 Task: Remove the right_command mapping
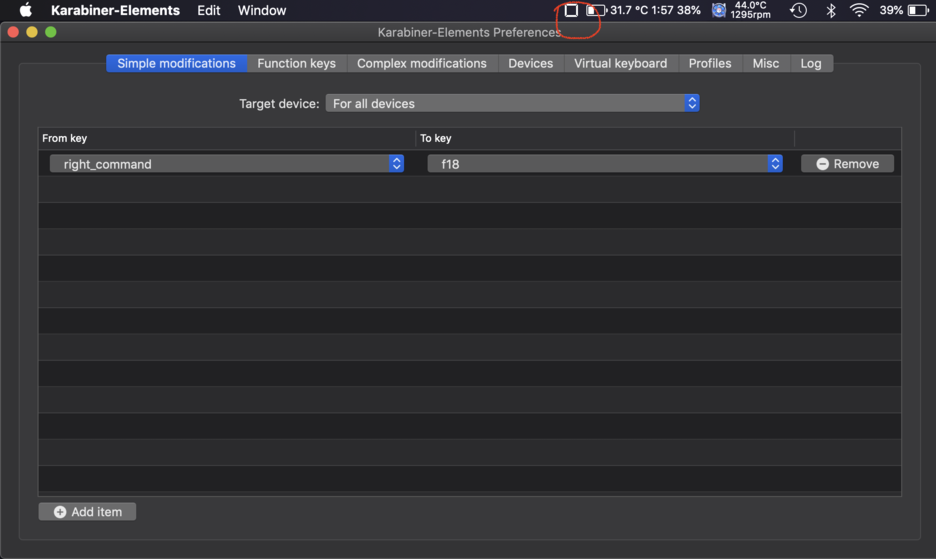click(848, 164)
